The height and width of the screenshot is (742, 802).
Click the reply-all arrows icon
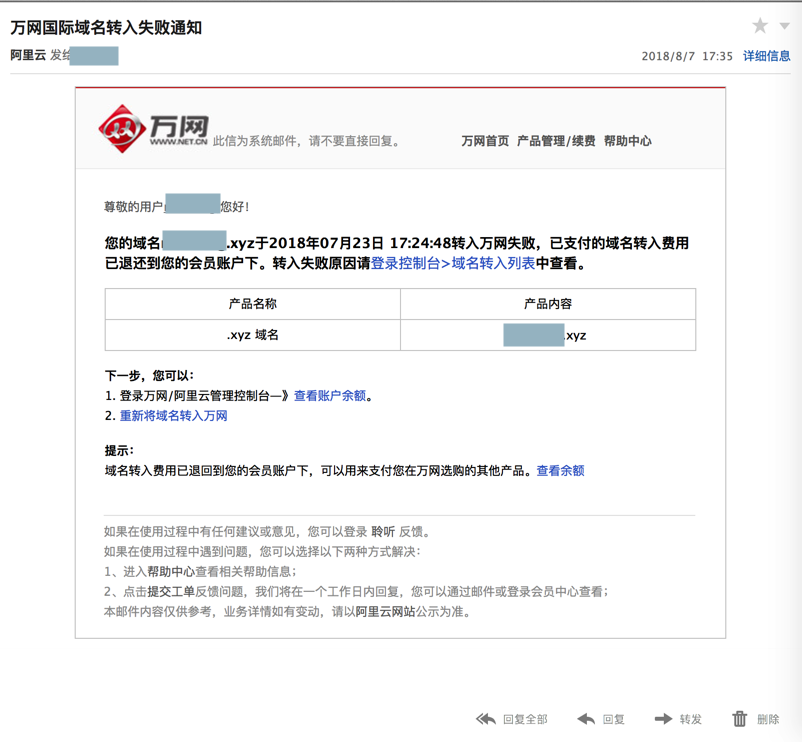coord(486,719)
